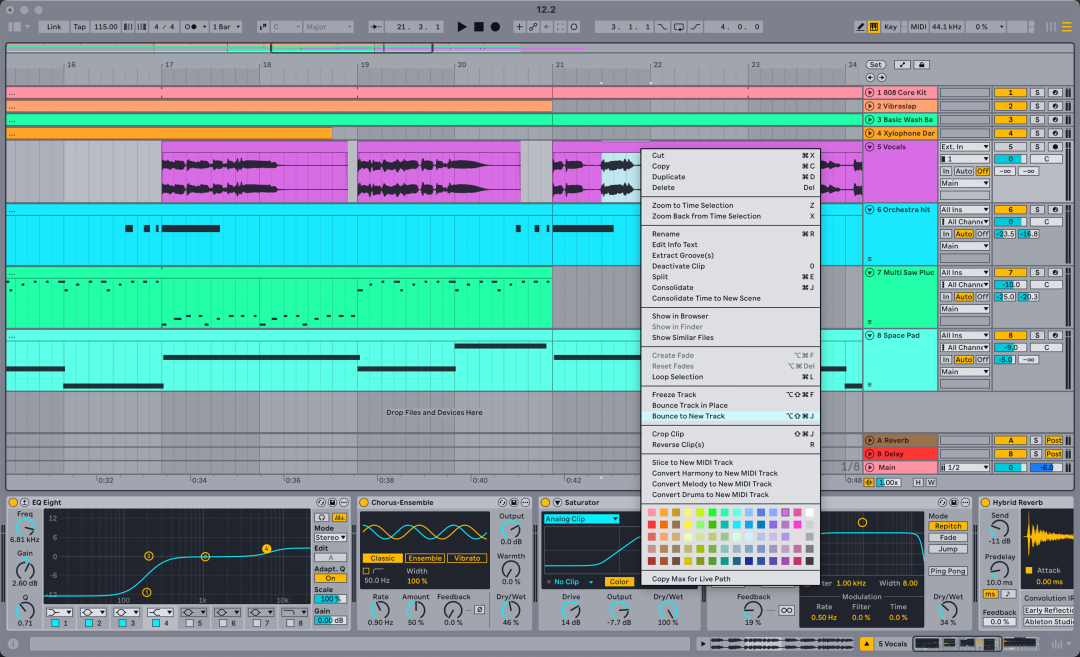The image size is (1080, 657).
Task: Toggle Post button on A Reverb return
Action: coord(1053,440)
